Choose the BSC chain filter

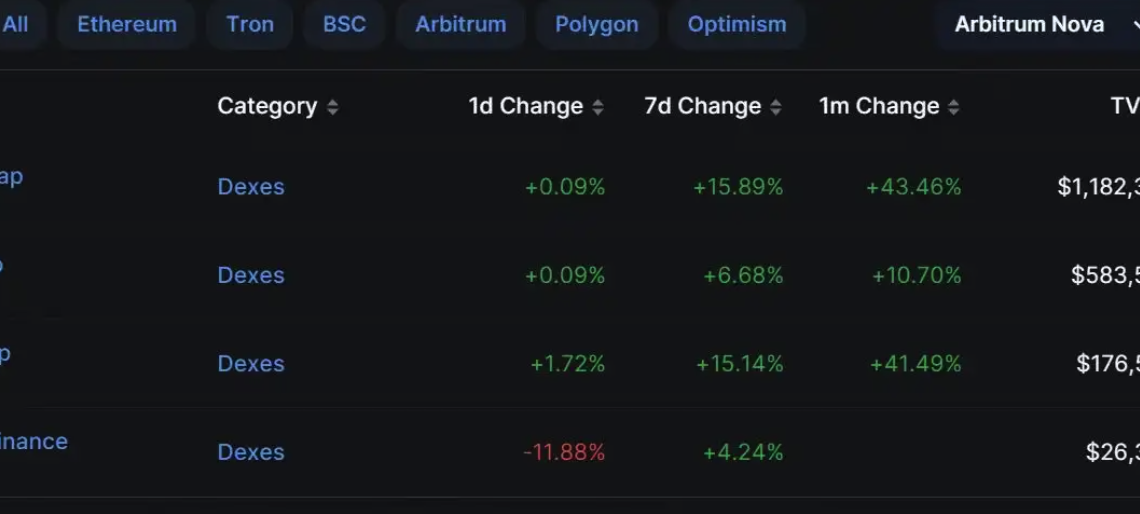(x=344, y=24)
